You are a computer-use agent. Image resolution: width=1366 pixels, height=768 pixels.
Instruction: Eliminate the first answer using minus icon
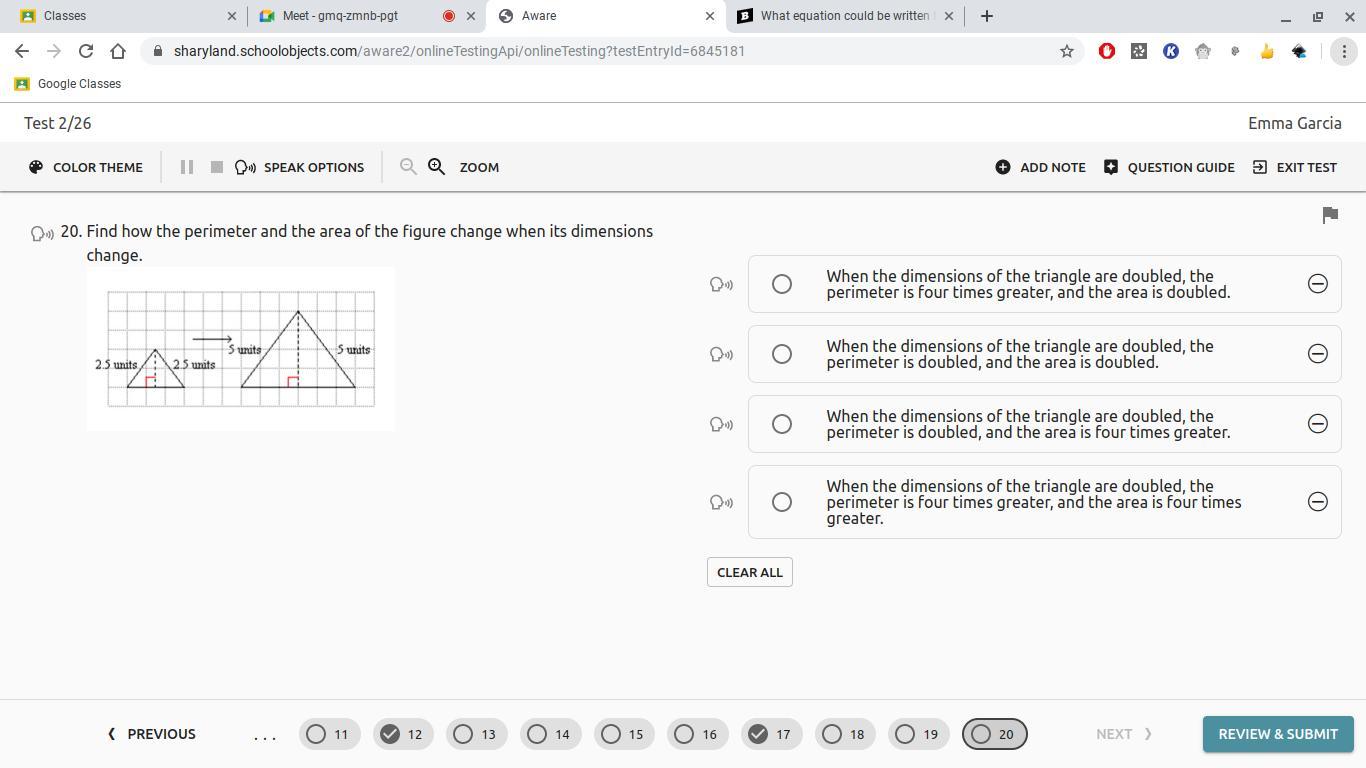pos(1318,284)
